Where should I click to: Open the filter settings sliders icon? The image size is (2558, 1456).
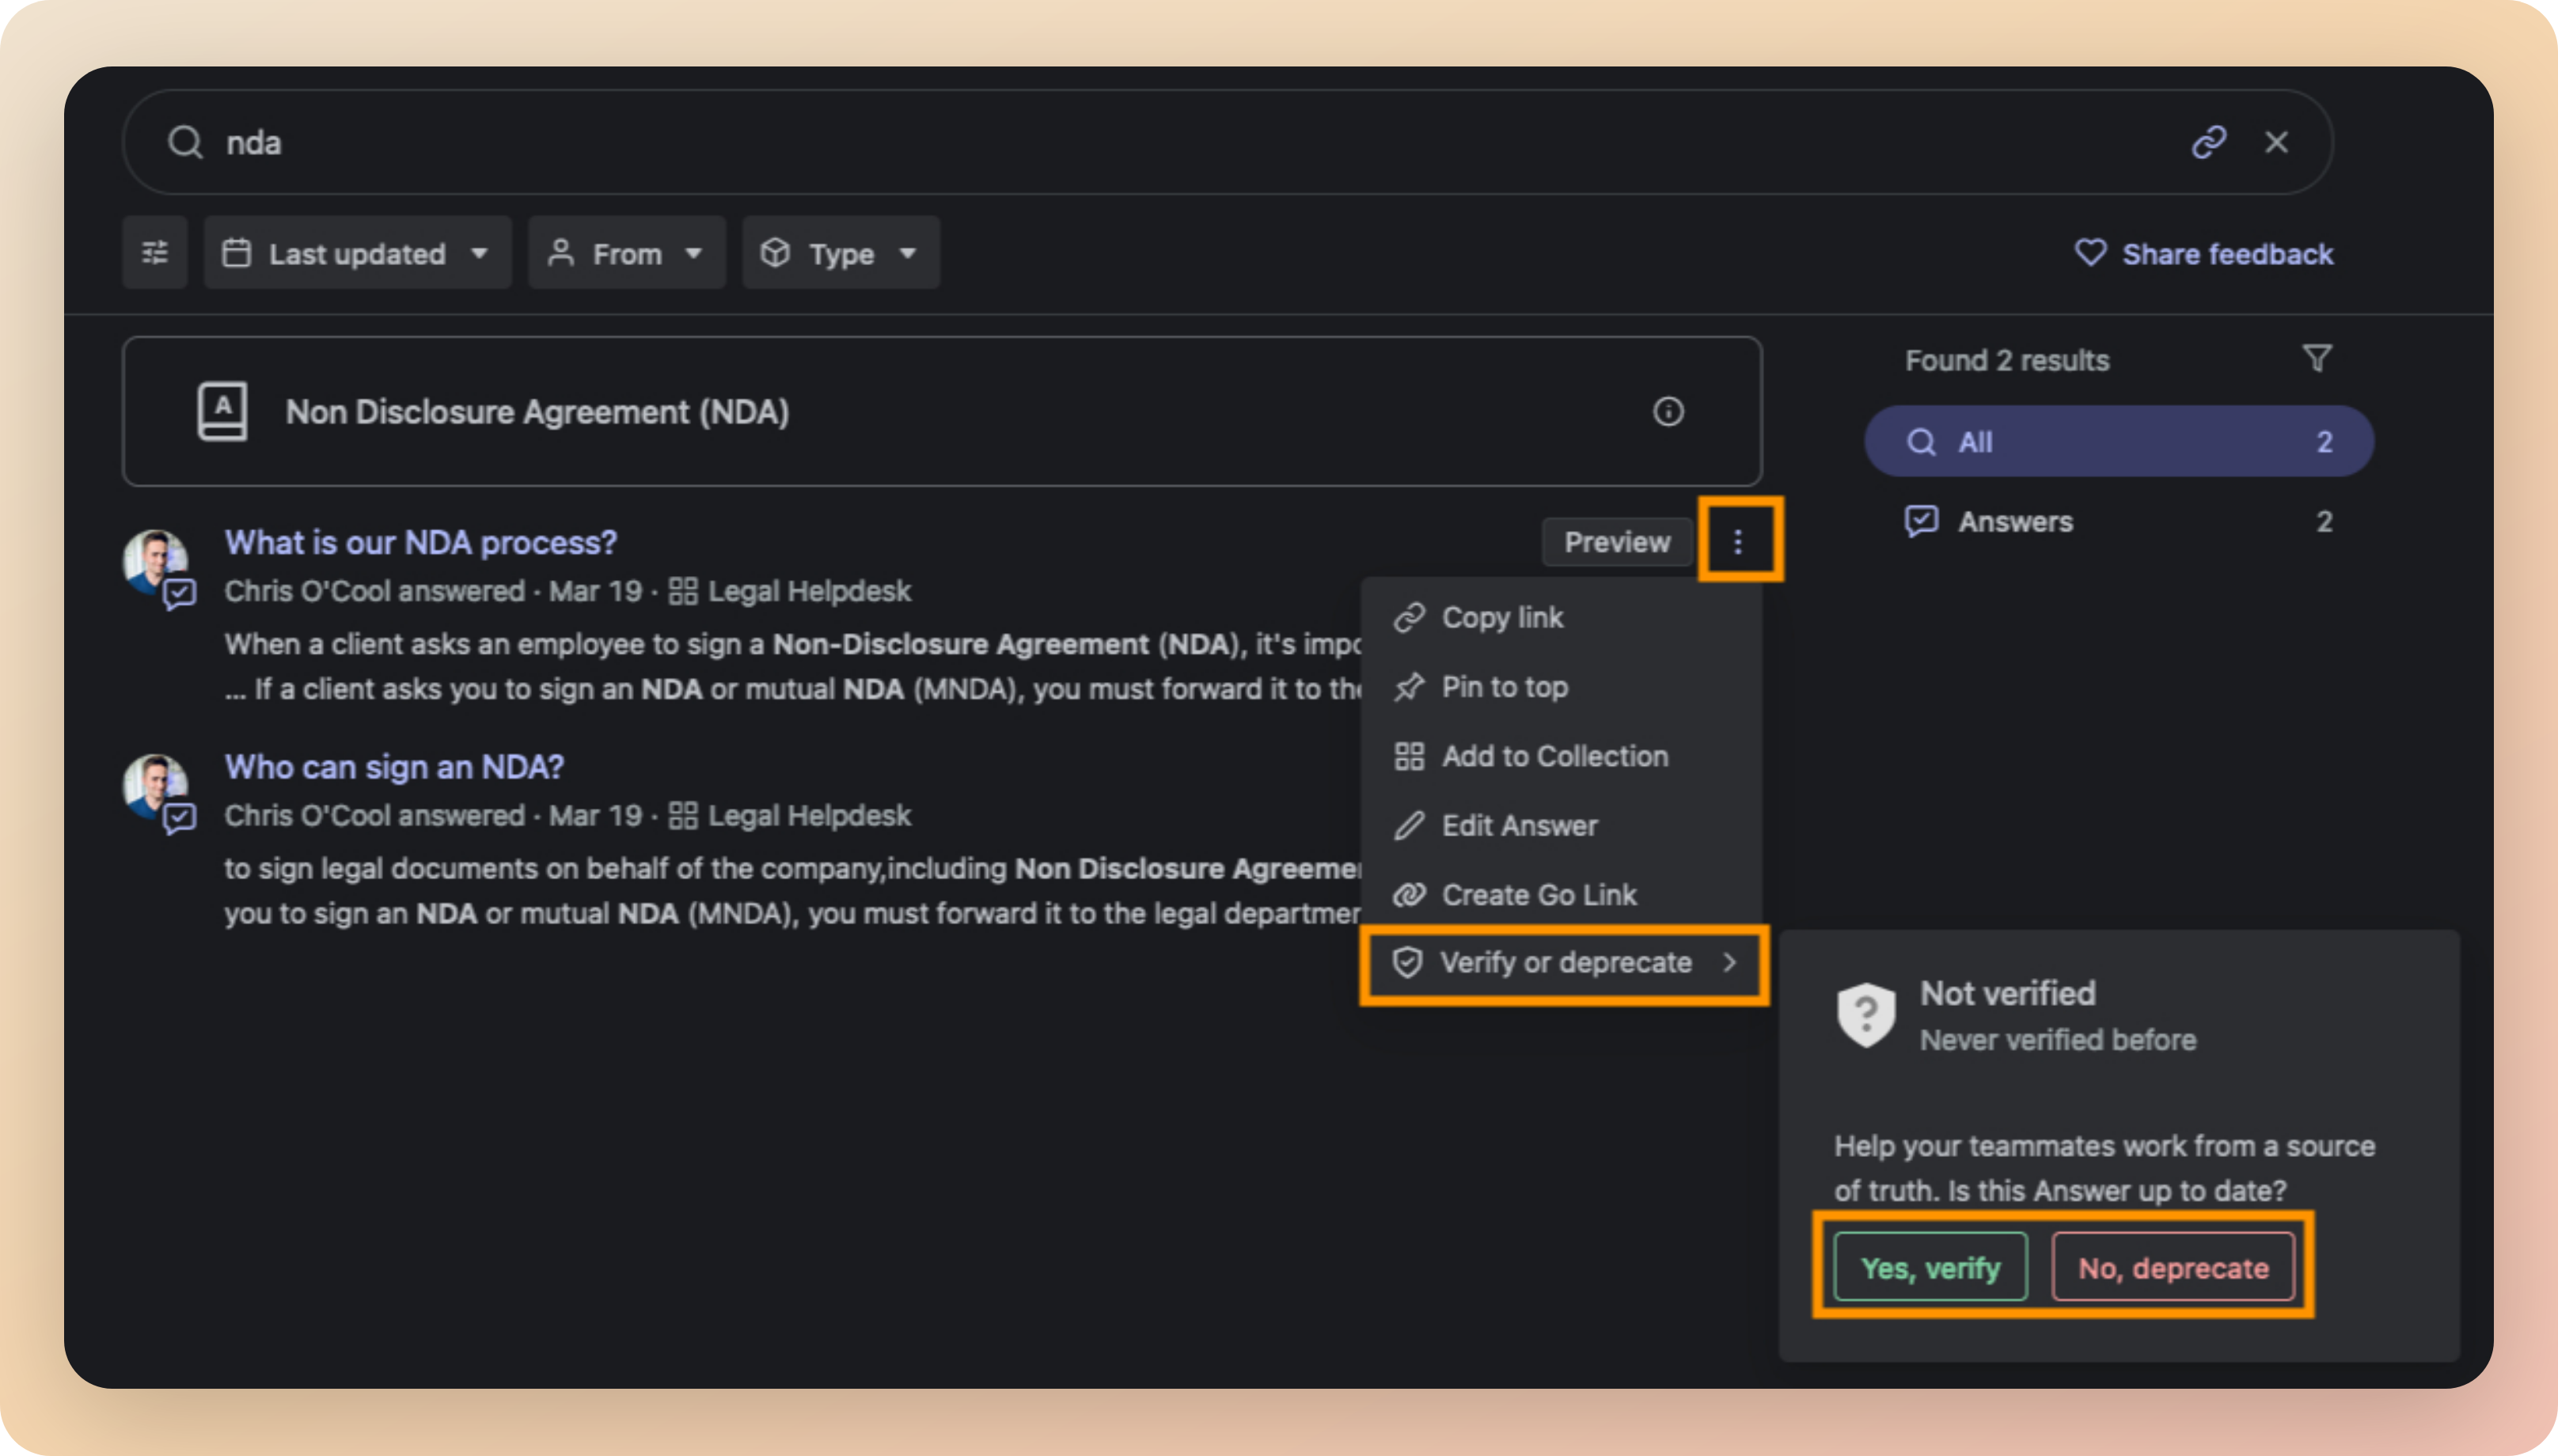(155, 253)
